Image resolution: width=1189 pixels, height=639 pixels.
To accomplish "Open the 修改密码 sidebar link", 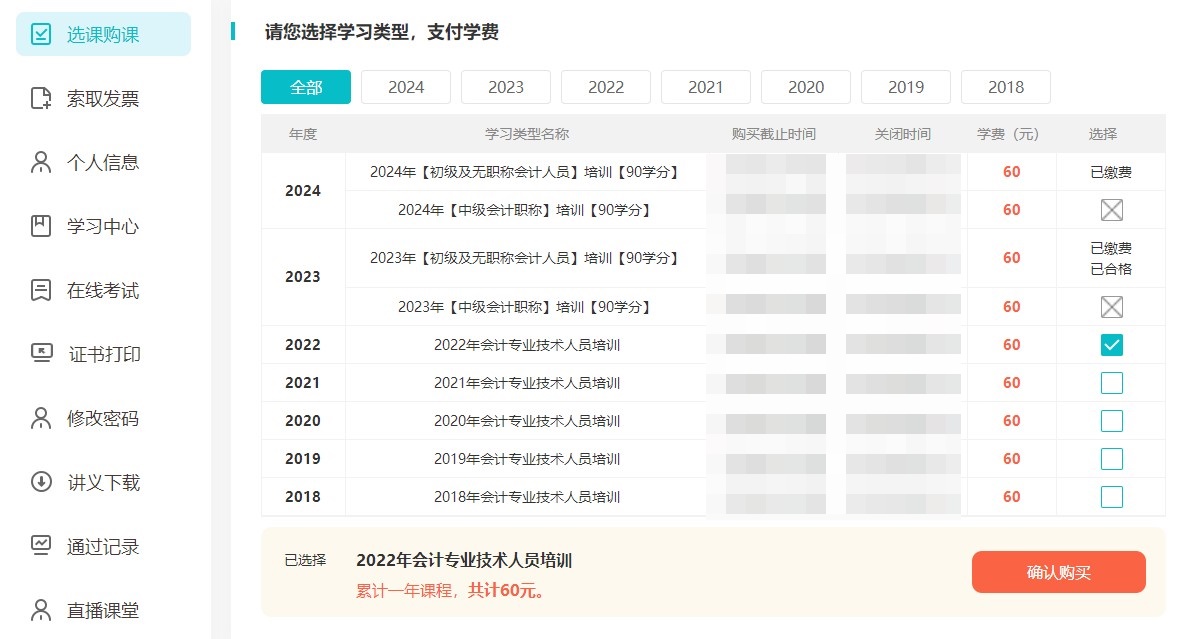I will point(103,419).
